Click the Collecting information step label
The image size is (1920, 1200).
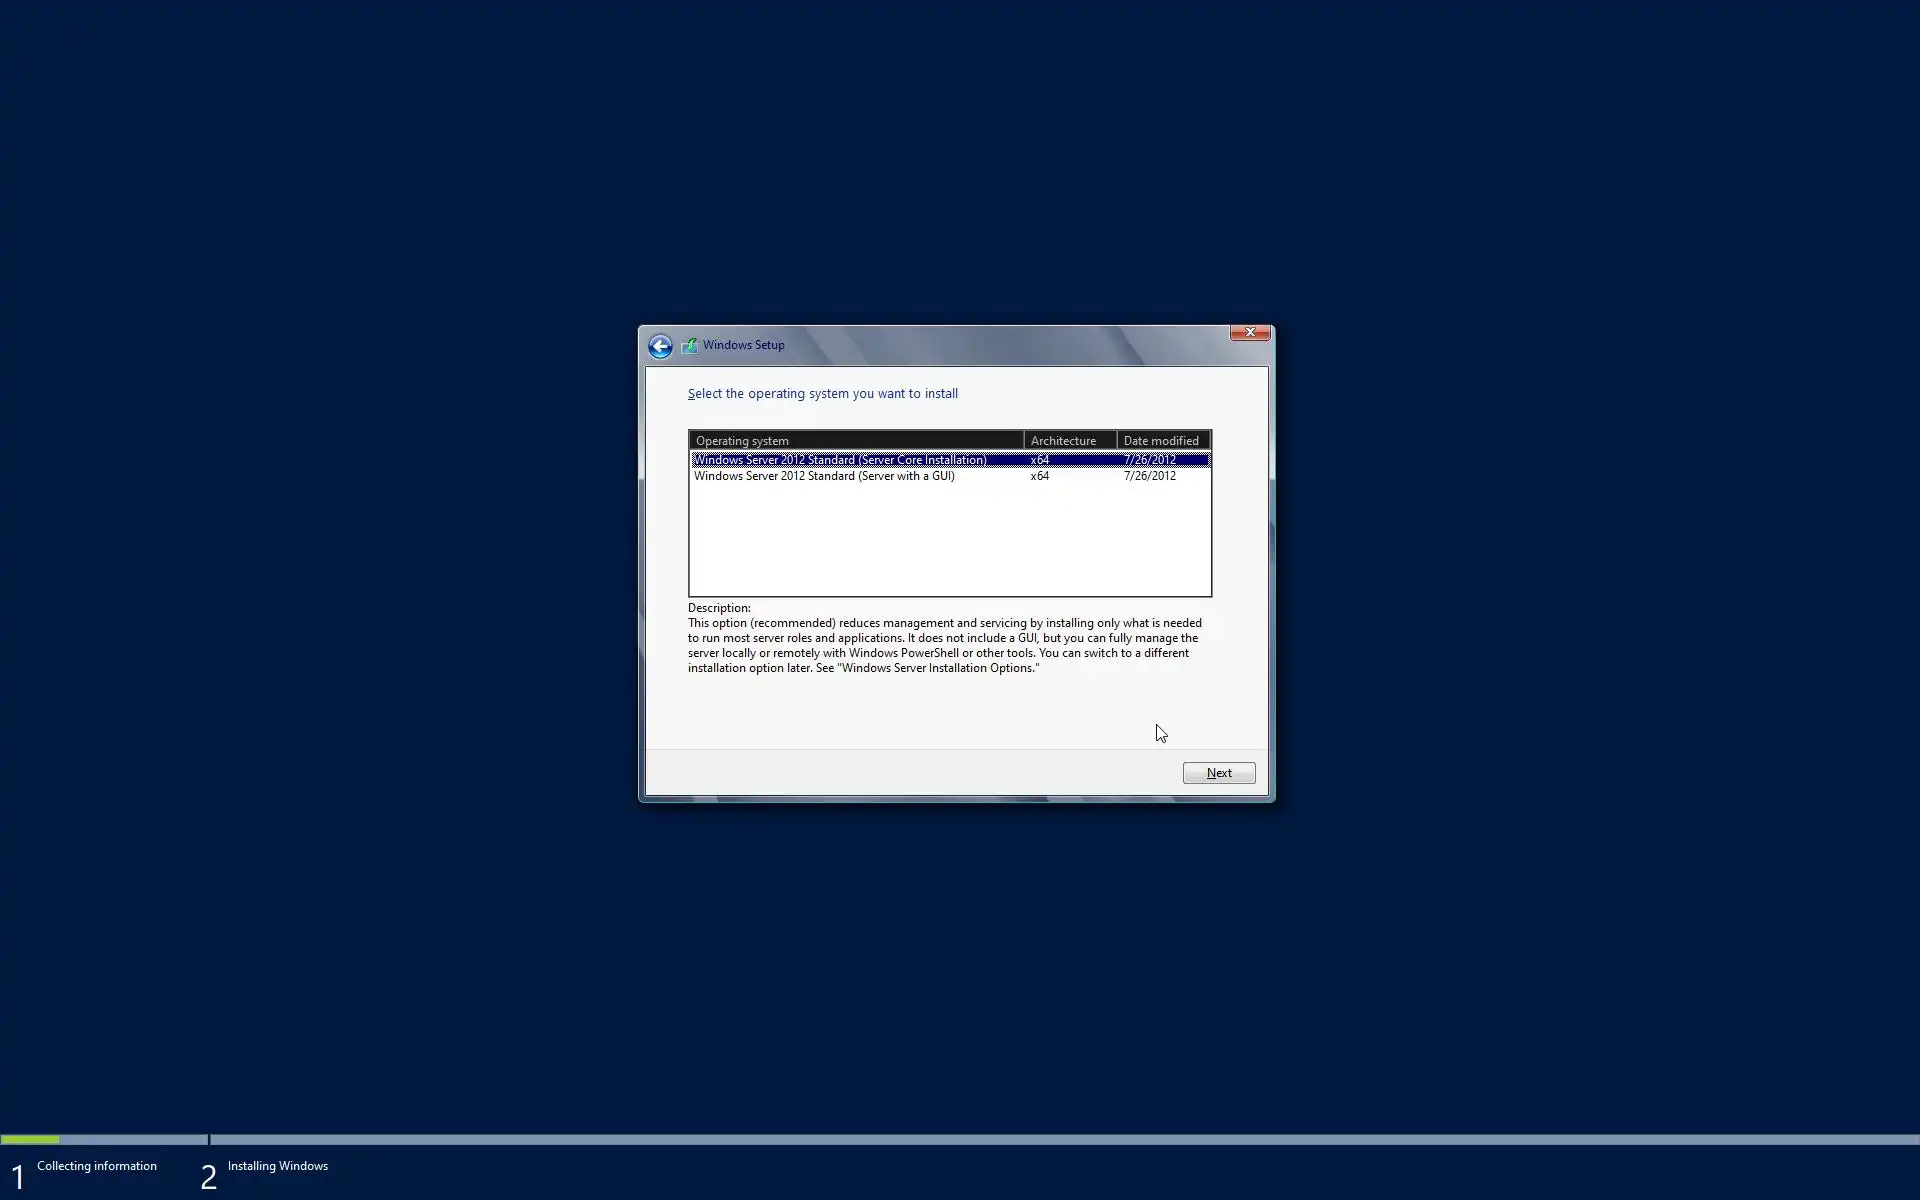tap(96, 1166)
